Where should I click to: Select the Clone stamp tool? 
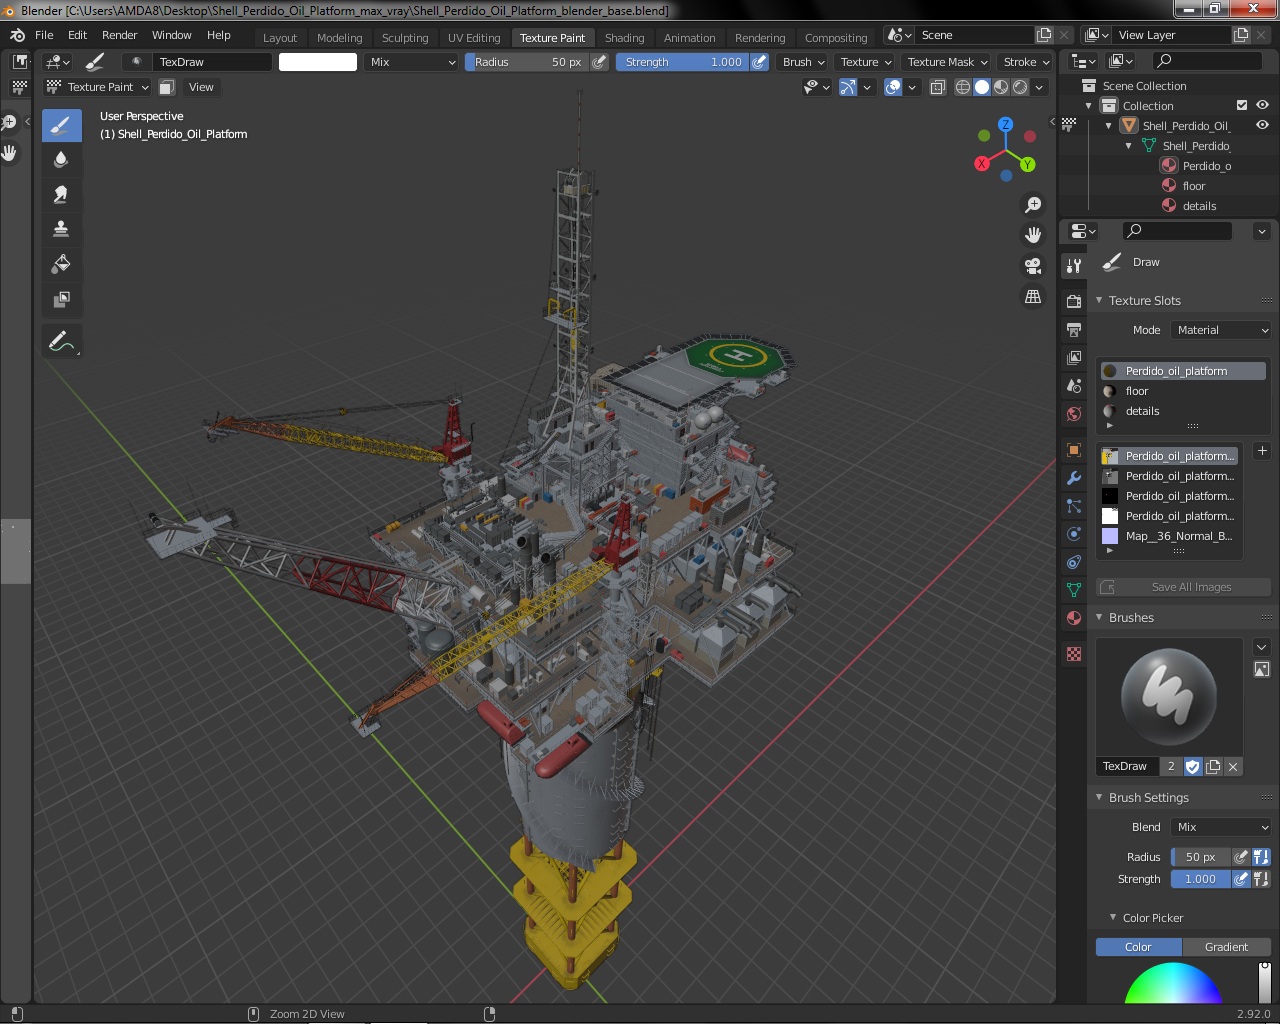coord(61,229)
